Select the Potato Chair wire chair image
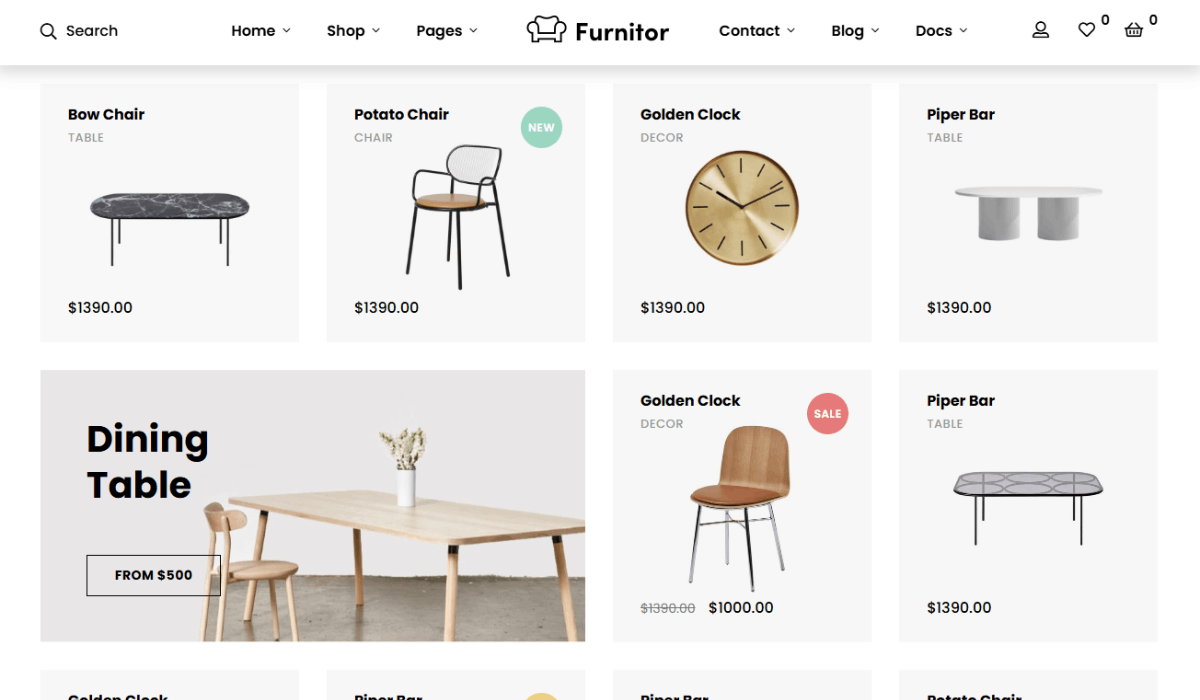Image resolution: width=1200 pixels, height=700 pixels. tap(456, 217)
